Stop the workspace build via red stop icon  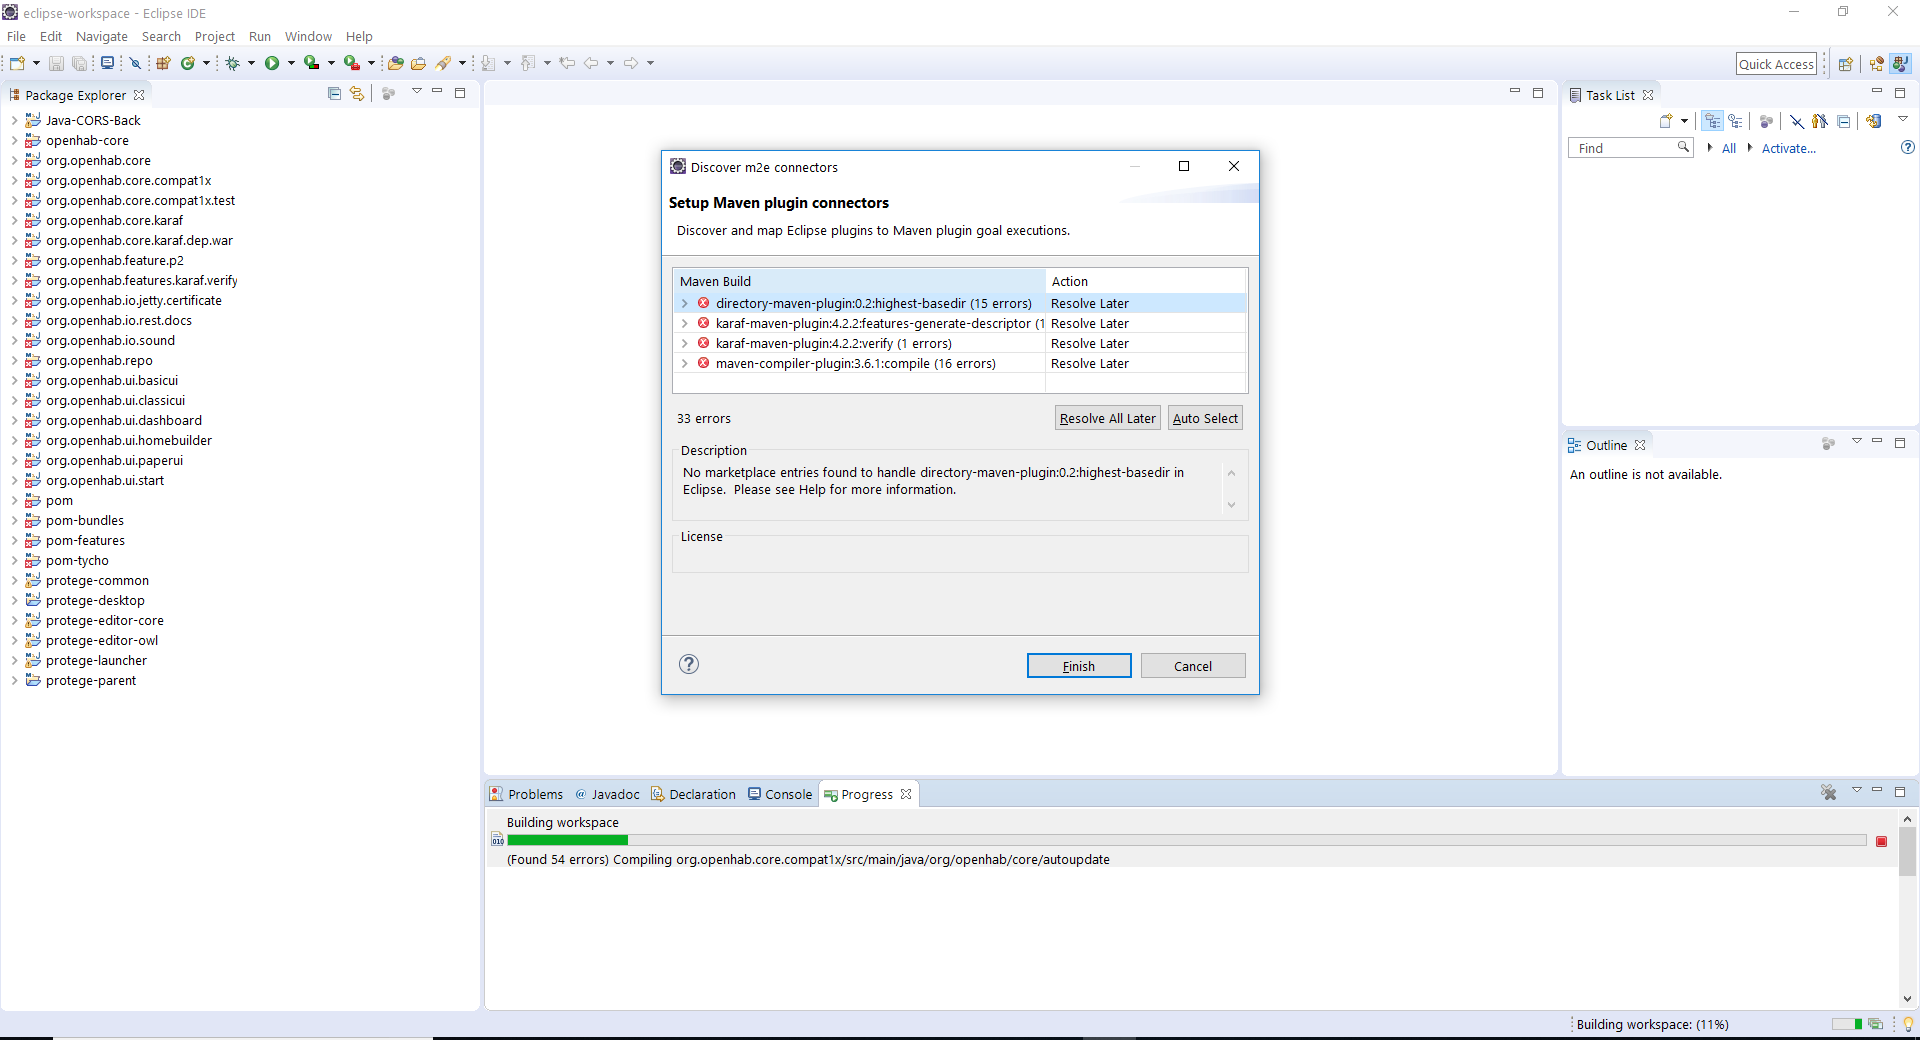tap(1883, 841)
